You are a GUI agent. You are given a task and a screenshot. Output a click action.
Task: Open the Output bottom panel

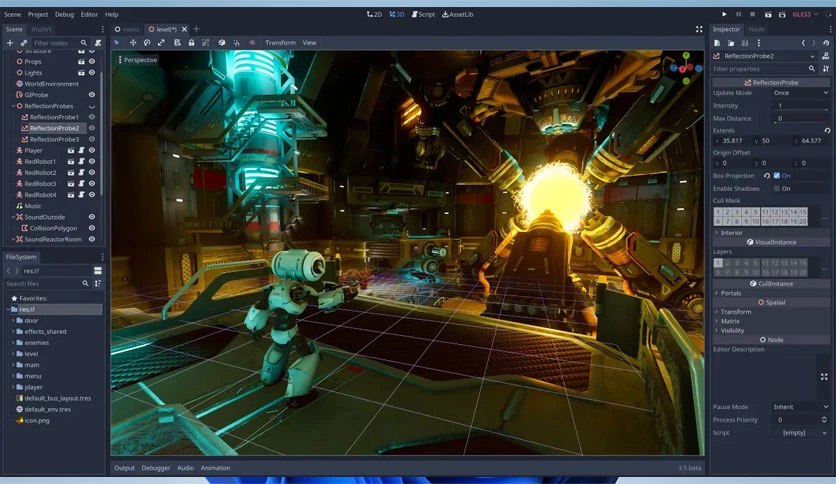tap(124, 468)
